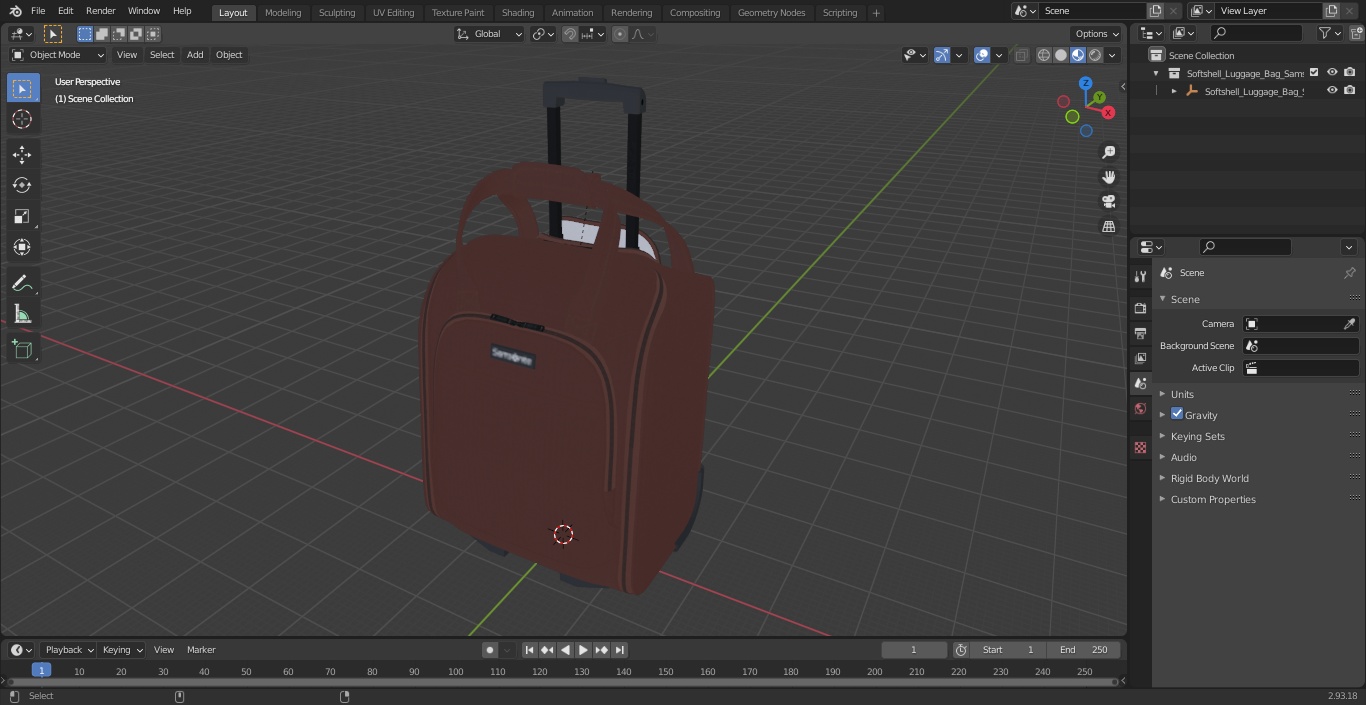
Task: Switch to Wireframe viewport shading
Action: 1044,55
